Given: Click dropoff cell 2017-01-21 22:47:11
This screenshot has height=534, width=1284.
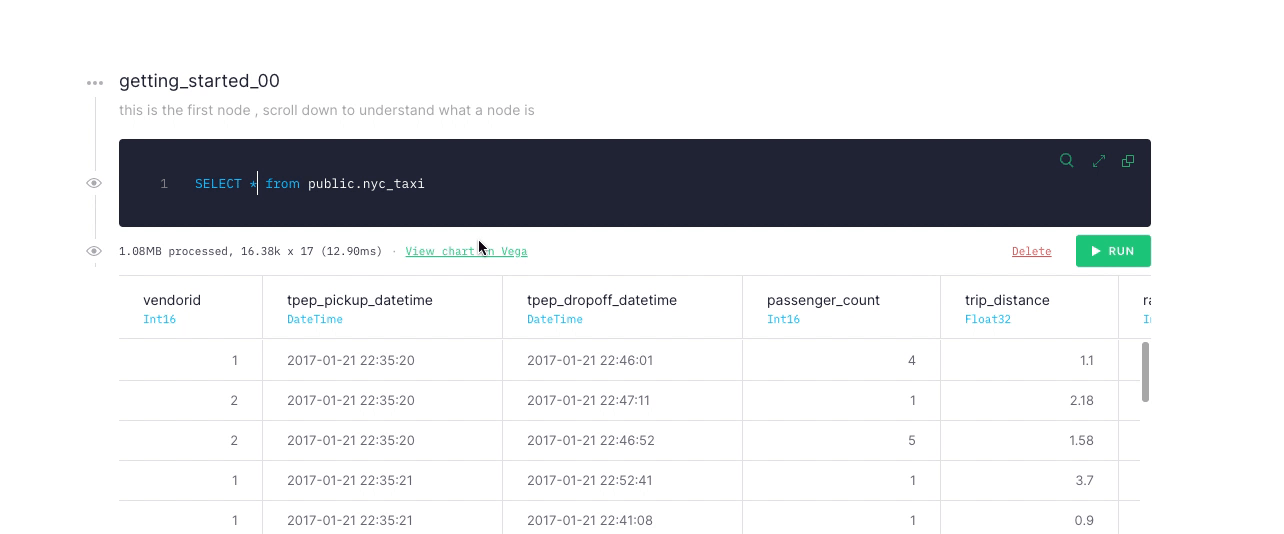Looking at the screenshot, I should click(x=588, y=400).
